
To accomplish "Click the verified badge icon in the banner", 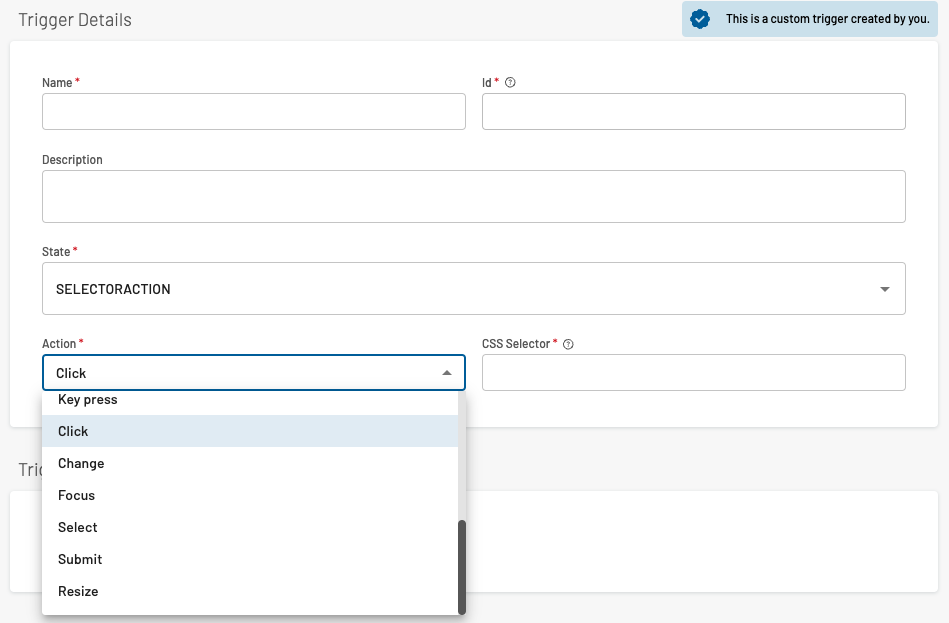I will (x=700, y=19).
